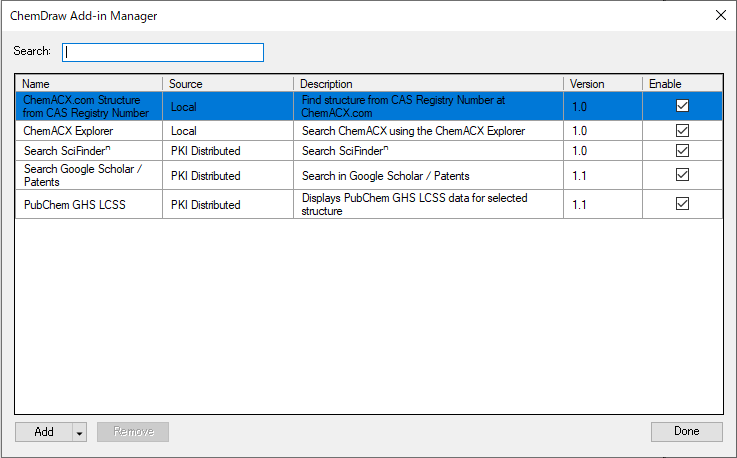Sort by the Source column header
The width and height of the screenshot is (737, 458).
pyautogui.click(x=228, y=84)
